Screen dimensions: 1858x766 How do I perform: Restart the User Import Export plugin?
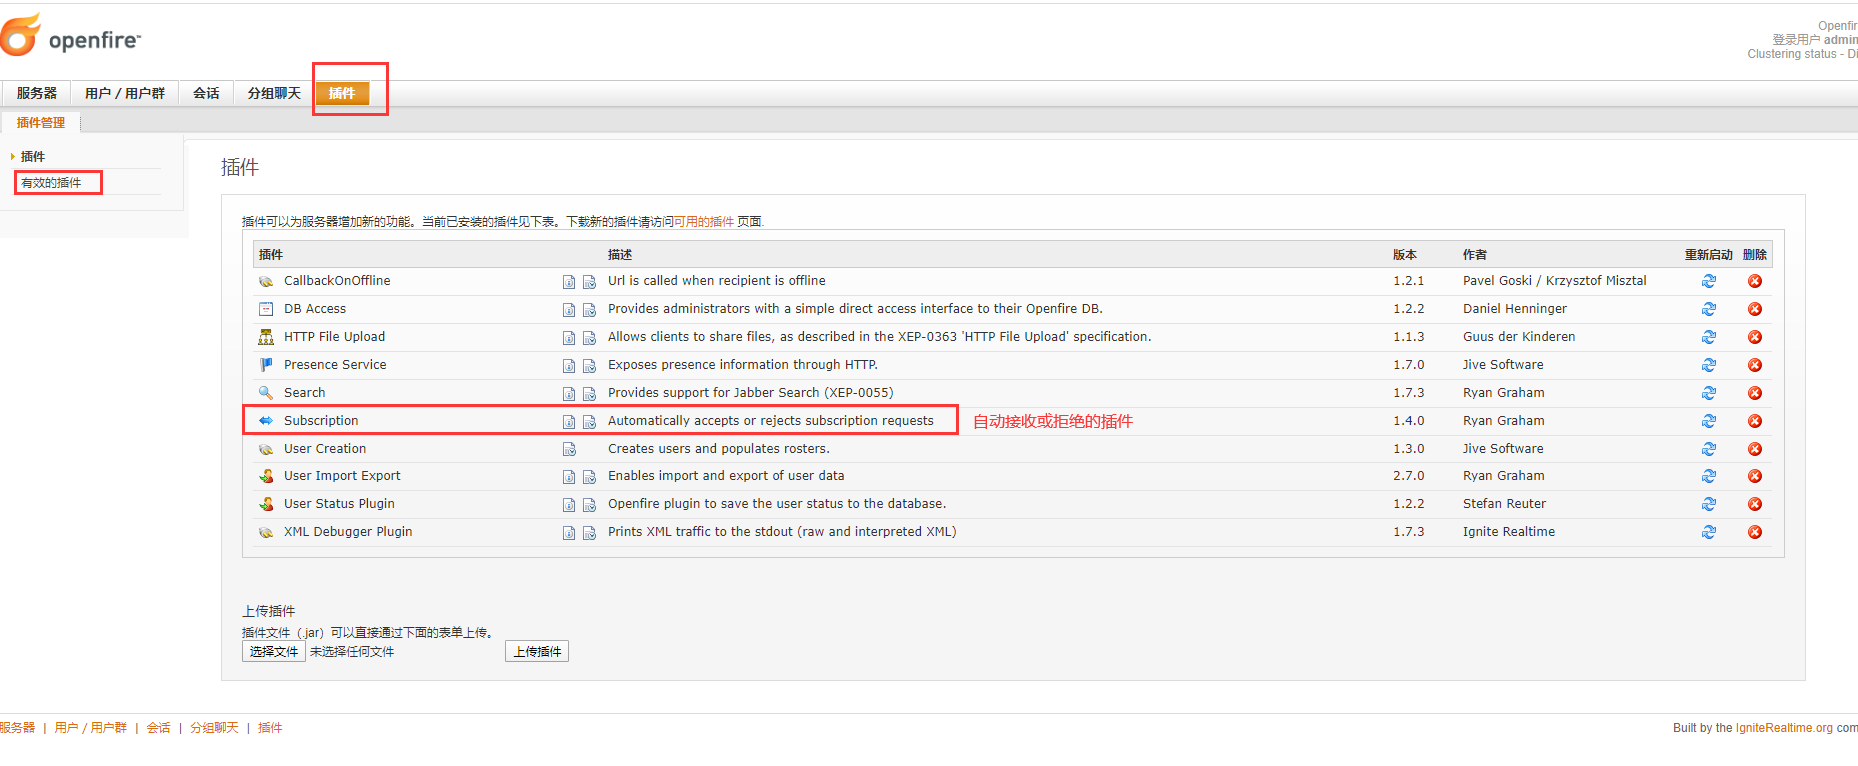[x=1708, y=476]
